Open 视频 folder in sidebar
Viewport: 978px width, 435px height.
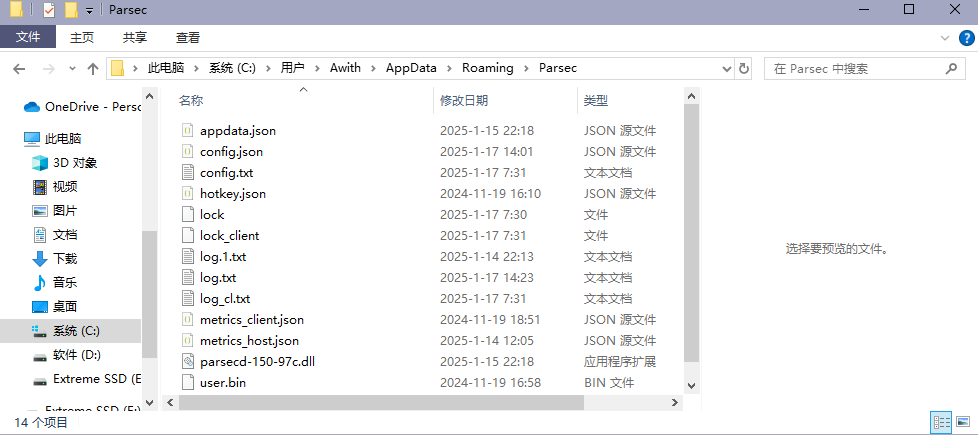coord(55,187)
